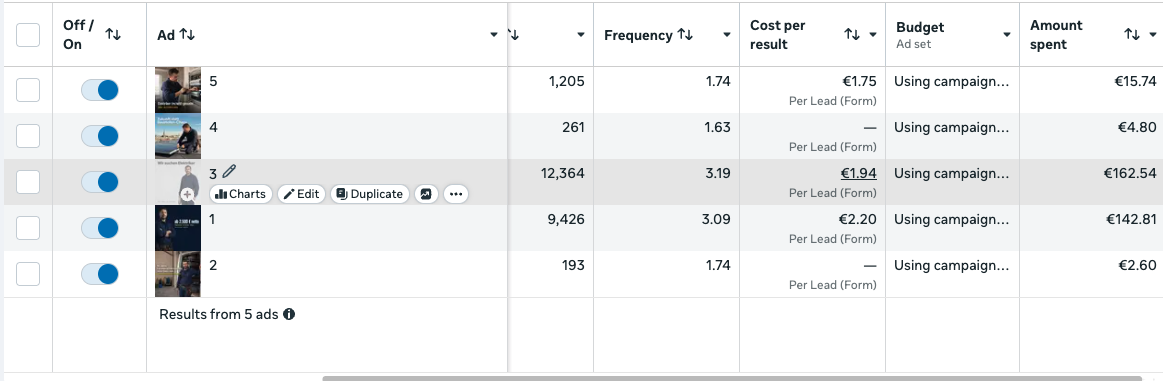Switch off ad 3
Viewport: 1163px width, 381px height.
point(100,182)
